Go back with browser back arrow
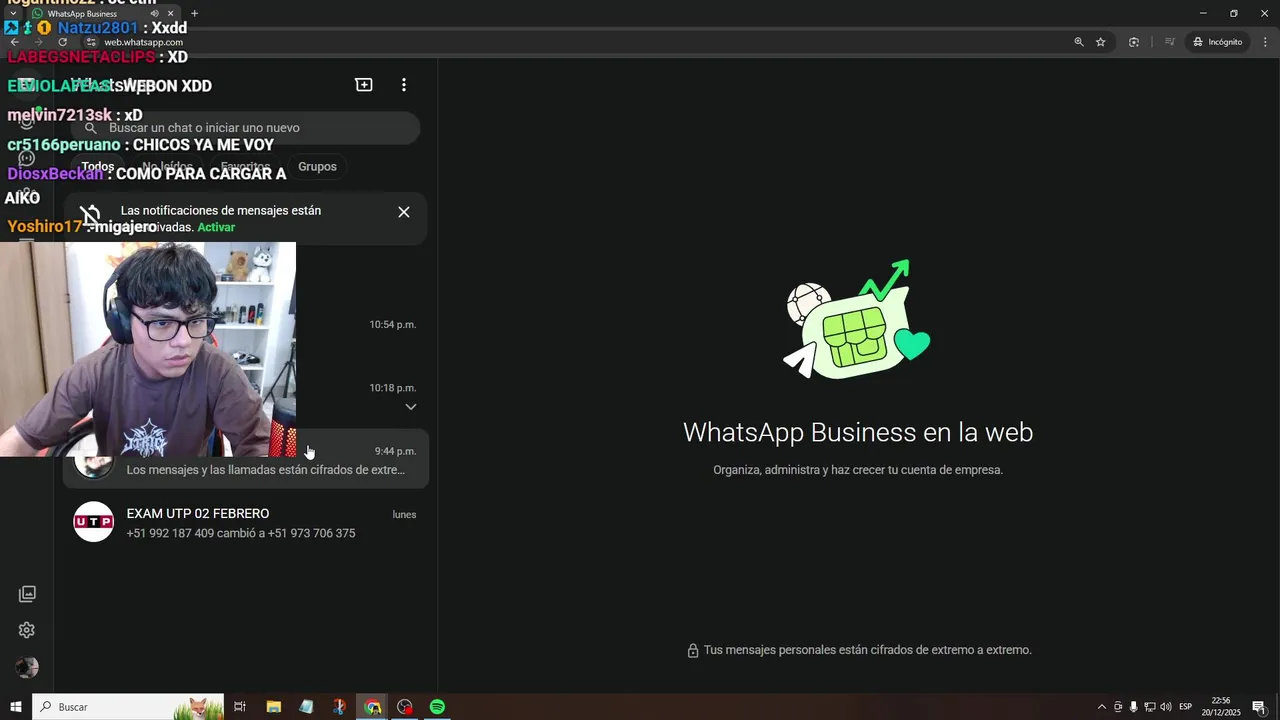 (14, 42)
